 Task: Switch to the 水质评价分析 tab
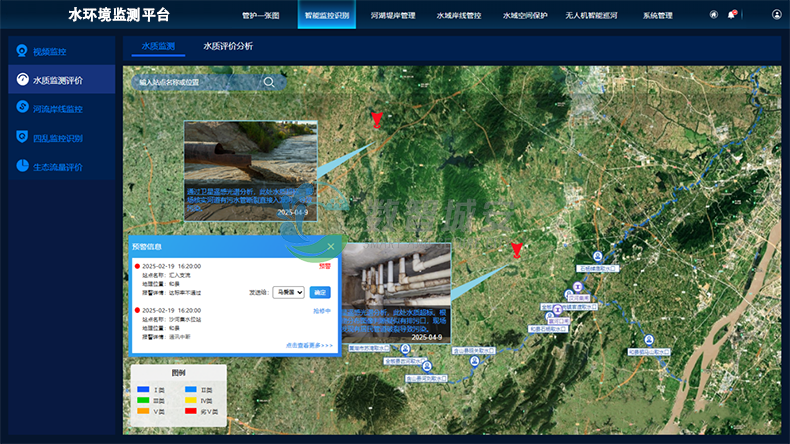227,46
